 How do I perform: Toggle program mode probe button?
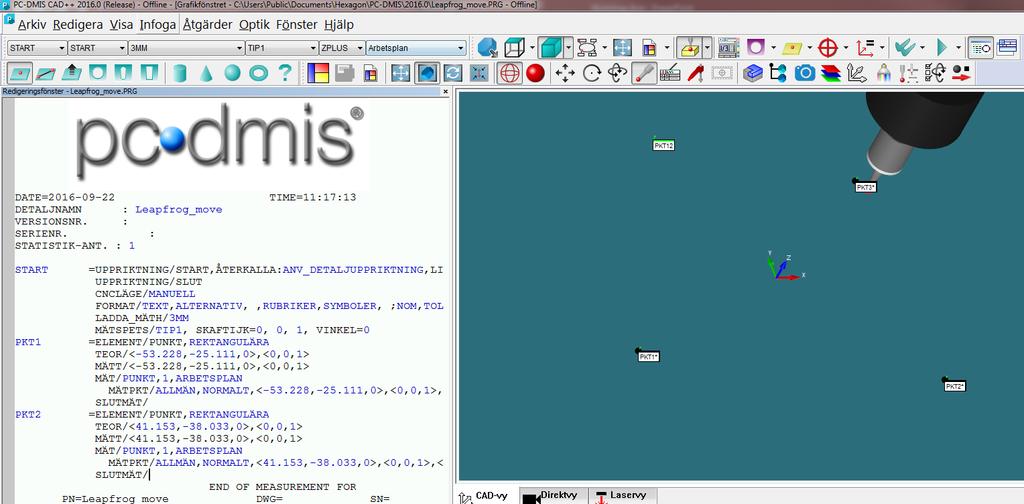coord(644,72)
